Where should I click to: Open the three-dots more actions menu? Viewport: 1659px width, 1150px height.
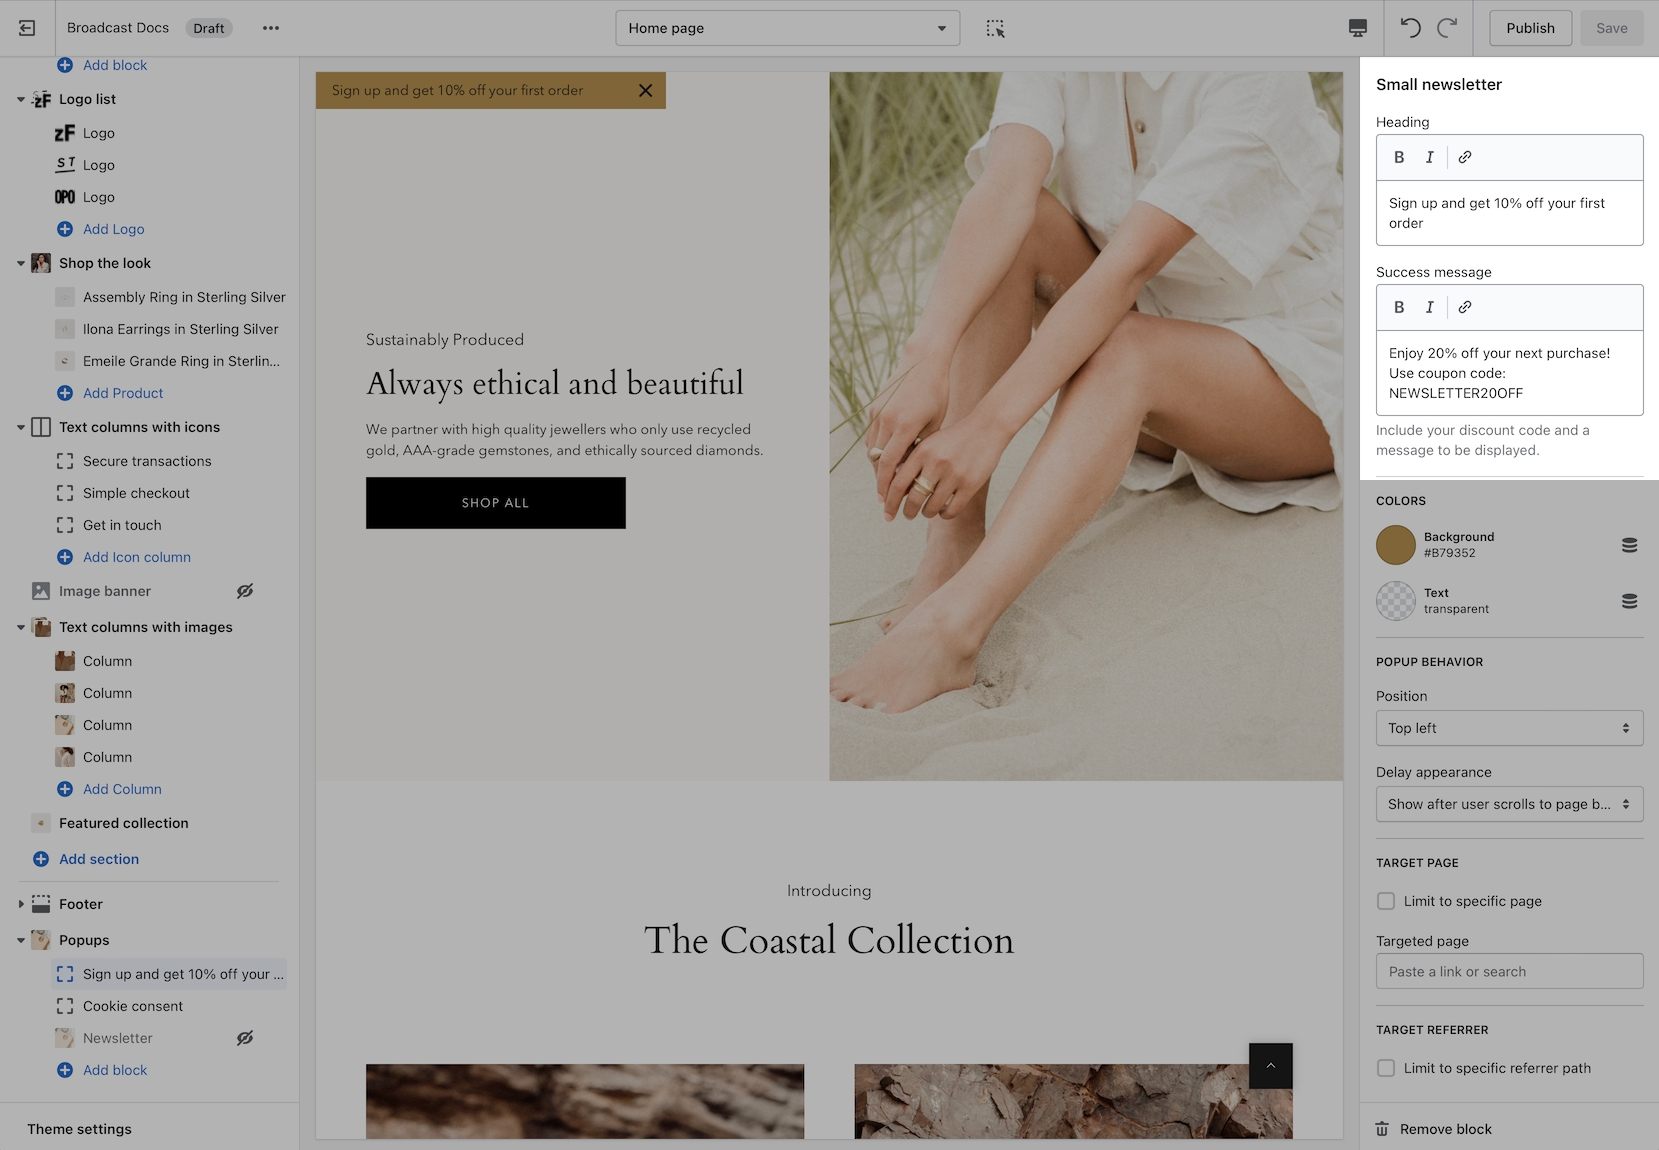(x=271, y=28)
